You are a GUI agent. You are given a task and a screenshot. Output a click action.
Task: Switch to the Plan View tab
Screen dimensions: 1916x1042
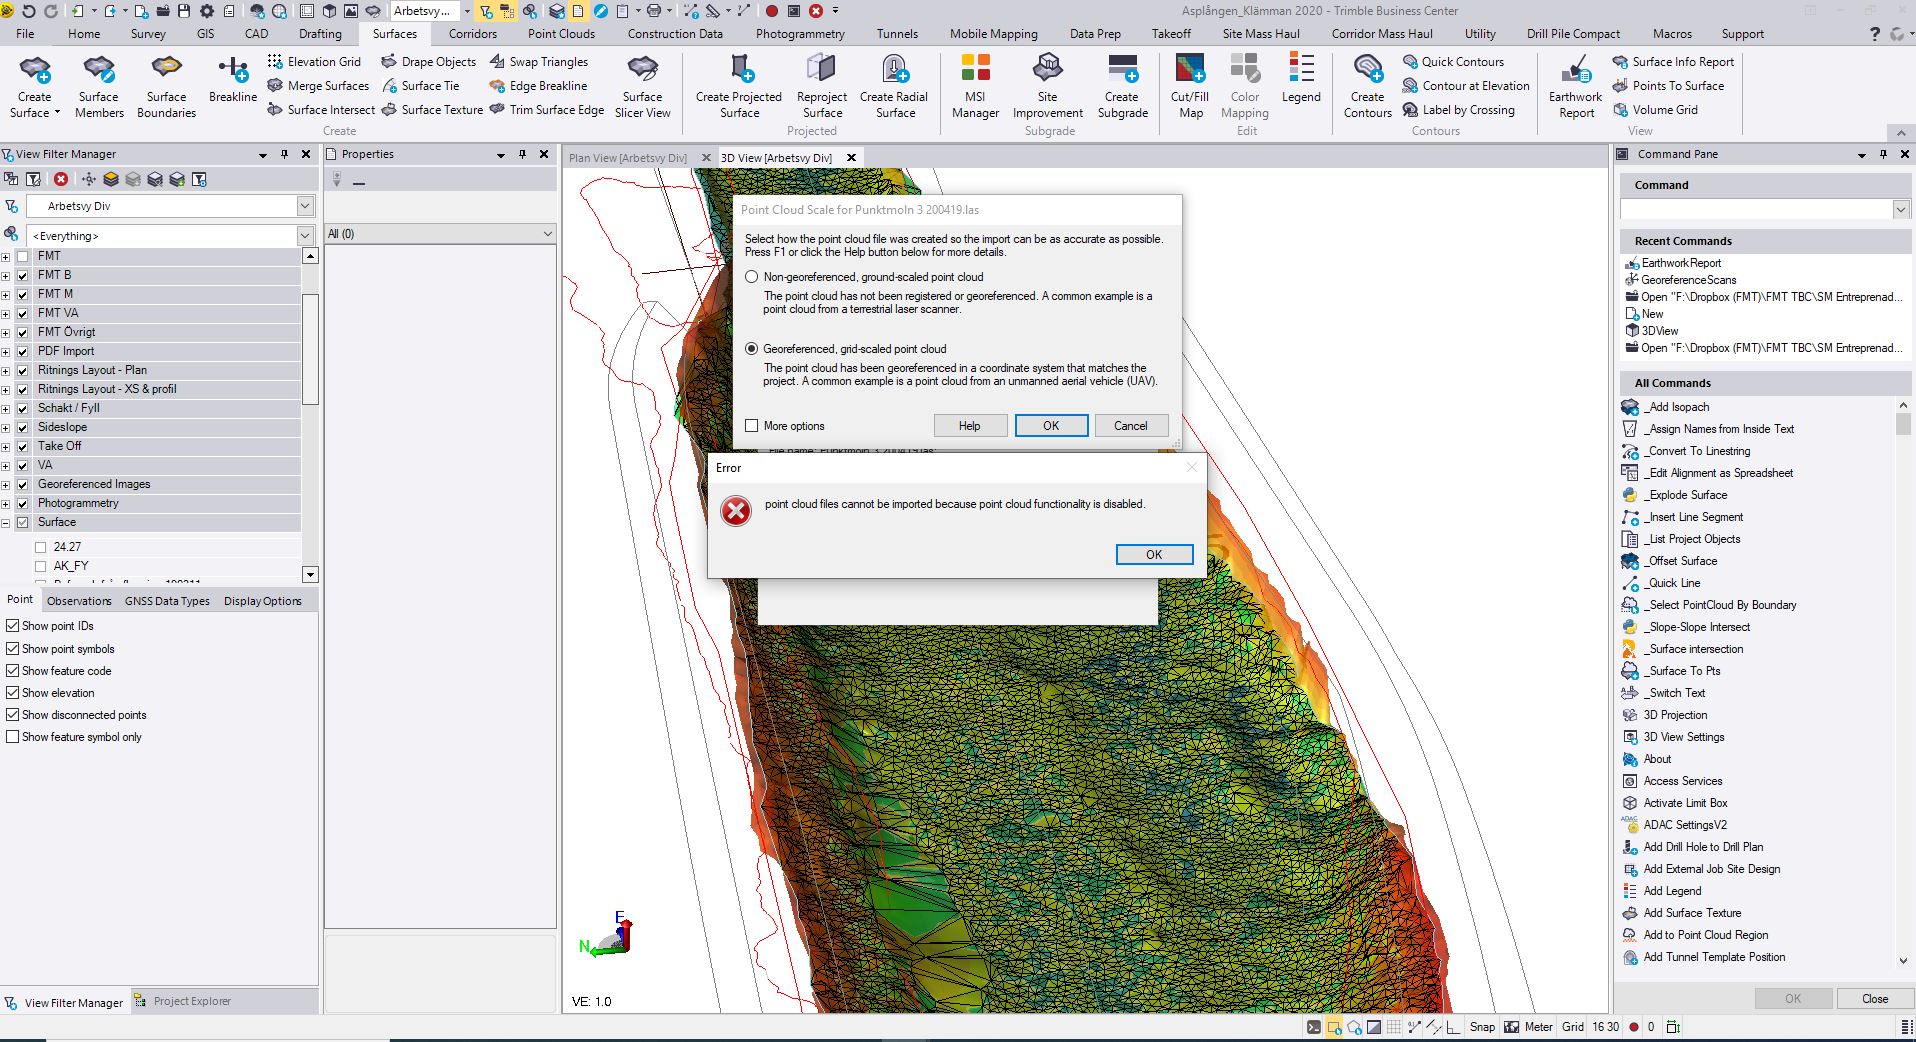[627, 158]
